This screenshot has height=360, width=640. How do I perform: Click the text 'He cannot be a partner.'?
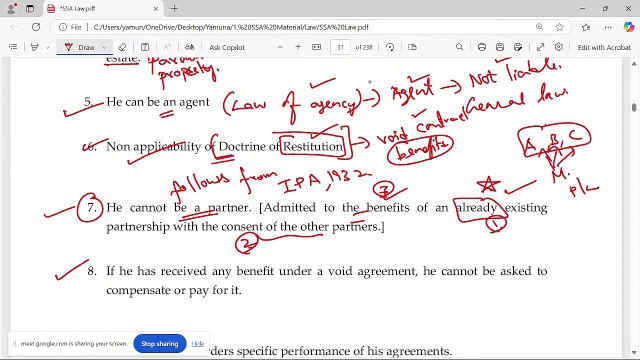tap(179, 207)
